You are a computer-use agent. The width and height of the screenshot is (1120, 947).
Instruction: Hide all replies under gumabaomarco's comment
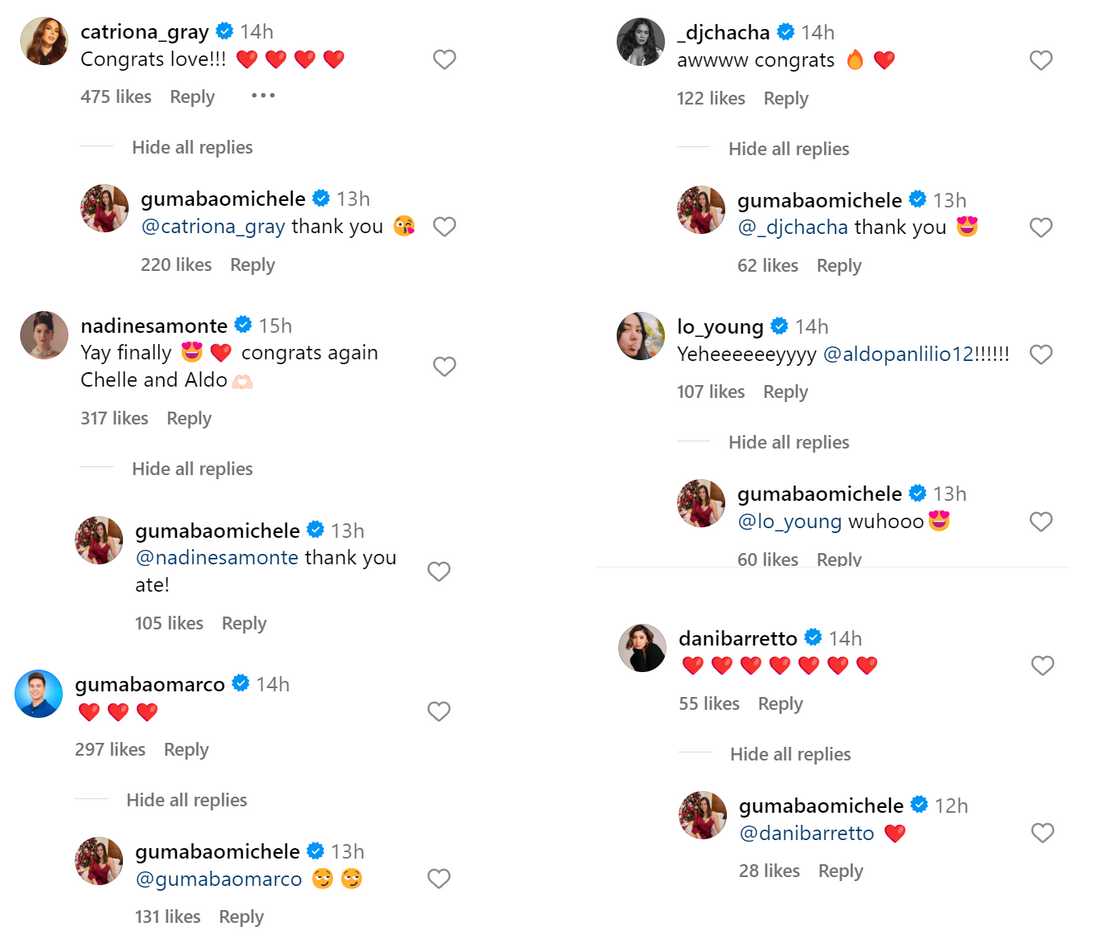pos(186,800)
